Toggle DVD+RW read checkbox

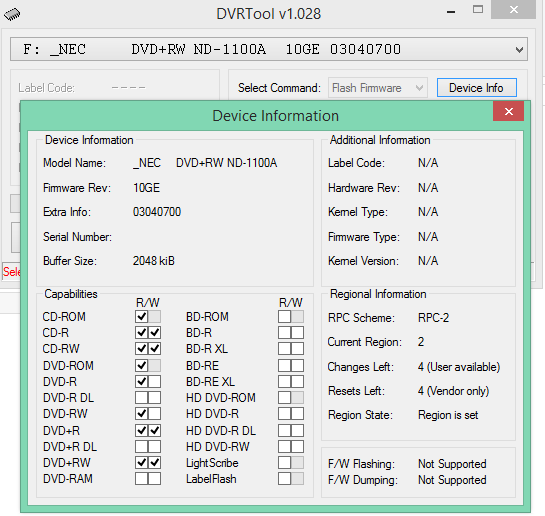click(x=141, y=462)
